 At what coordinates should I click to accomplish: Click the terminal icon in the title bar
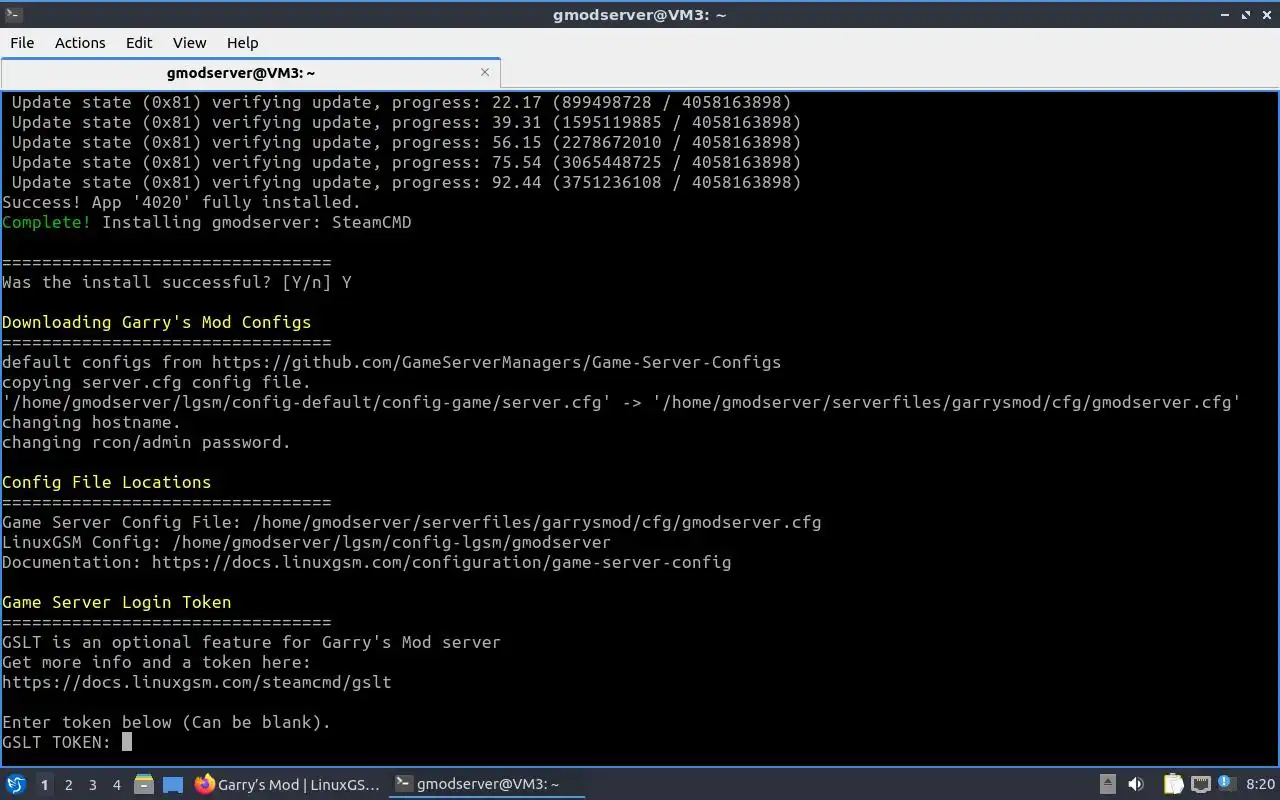[x=13, y=14]
